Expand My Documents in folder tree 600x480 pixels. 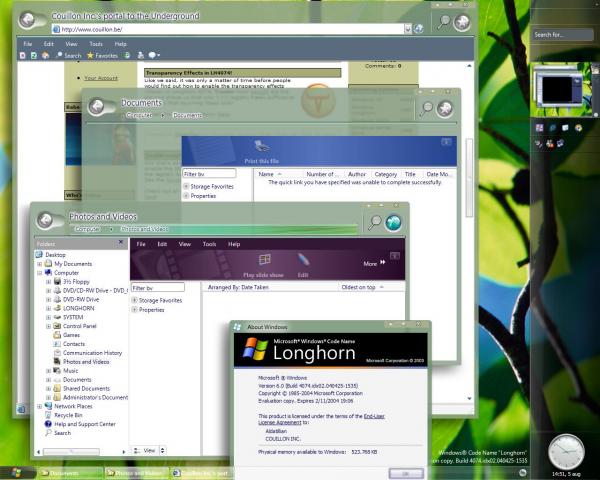pyautogui.click(x=39, y=264)
